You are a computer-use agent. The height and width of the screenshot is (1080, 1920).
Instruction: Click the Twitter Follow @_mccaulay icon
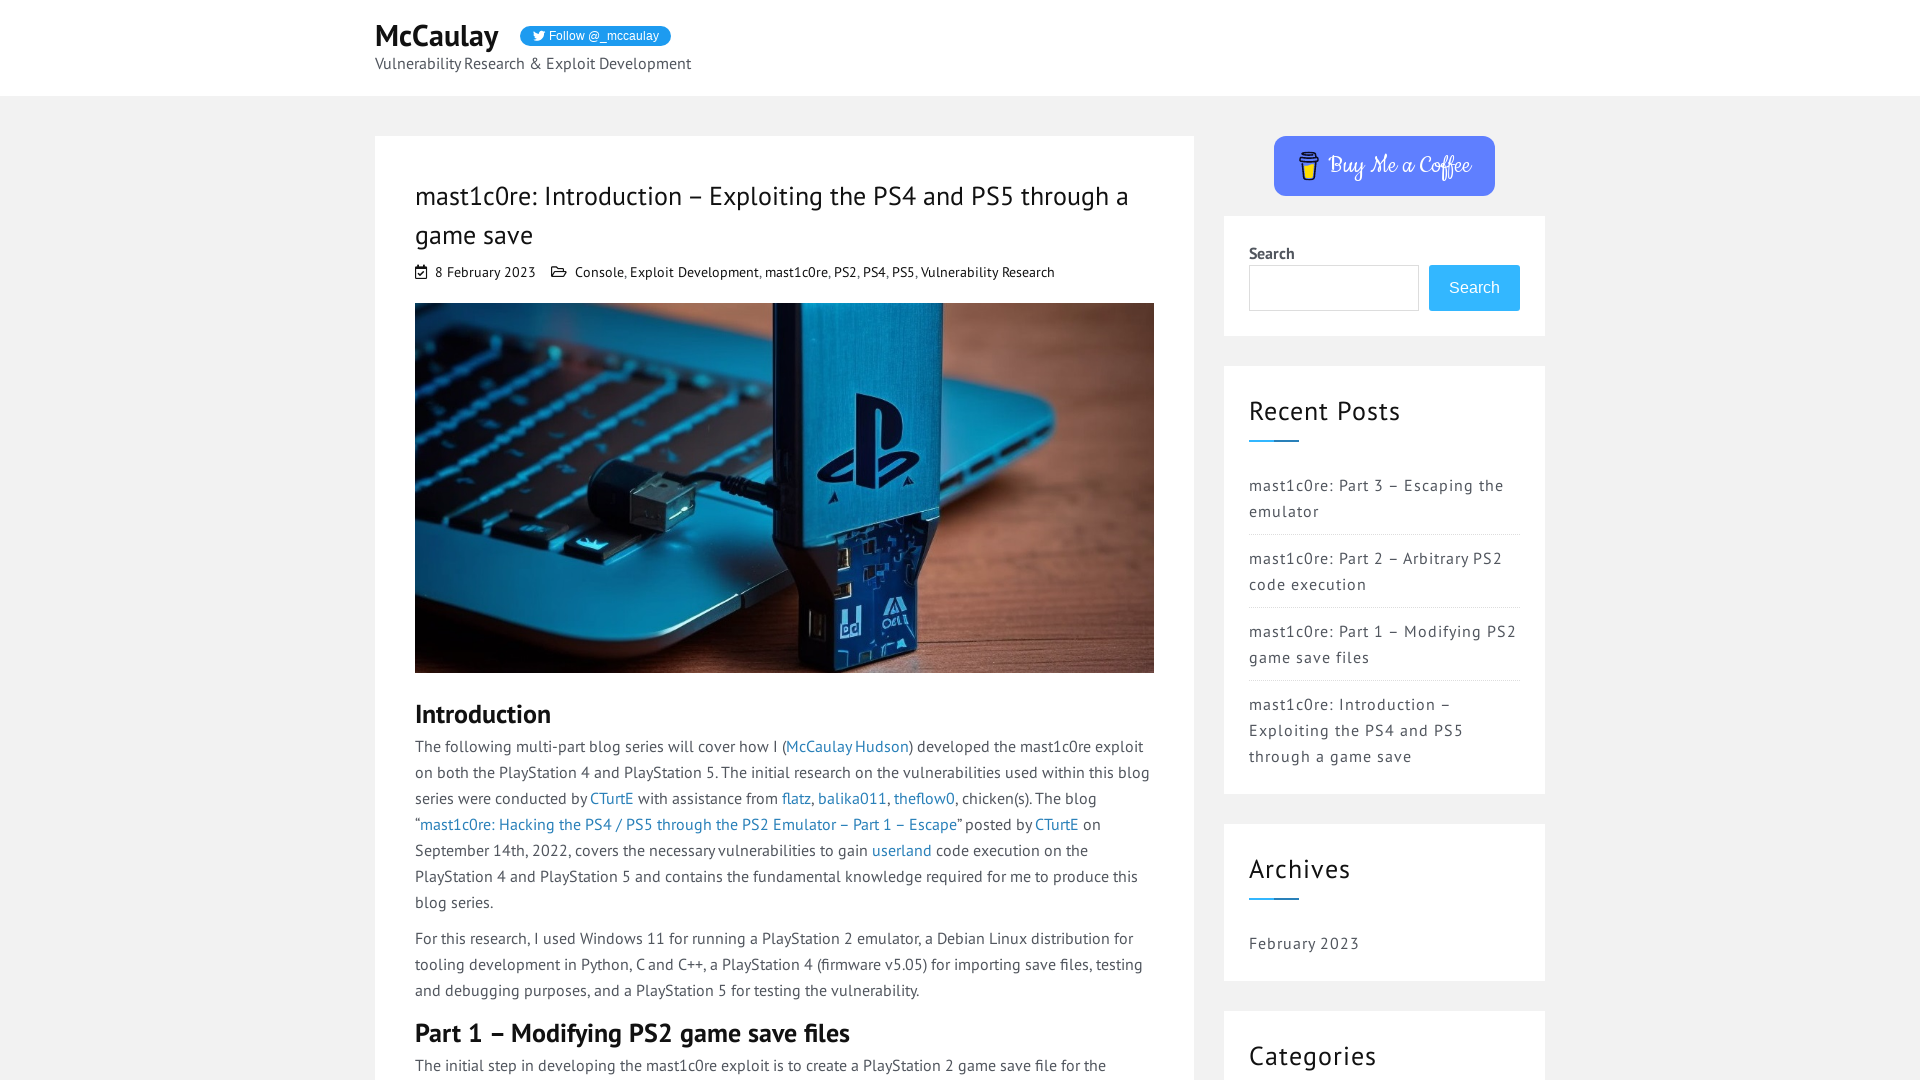click(595, 36)
